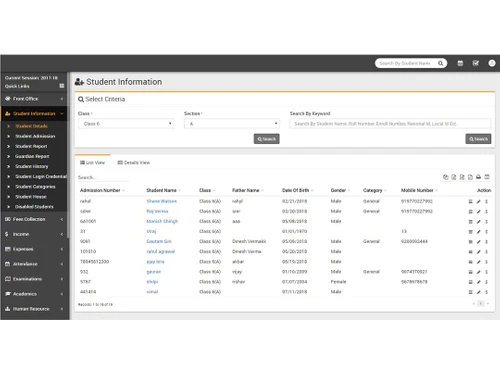Collapse the Student Information sidebar menu
Image resolution: width=500 pixels, height=375 pixels.
[x=34, y=114]
